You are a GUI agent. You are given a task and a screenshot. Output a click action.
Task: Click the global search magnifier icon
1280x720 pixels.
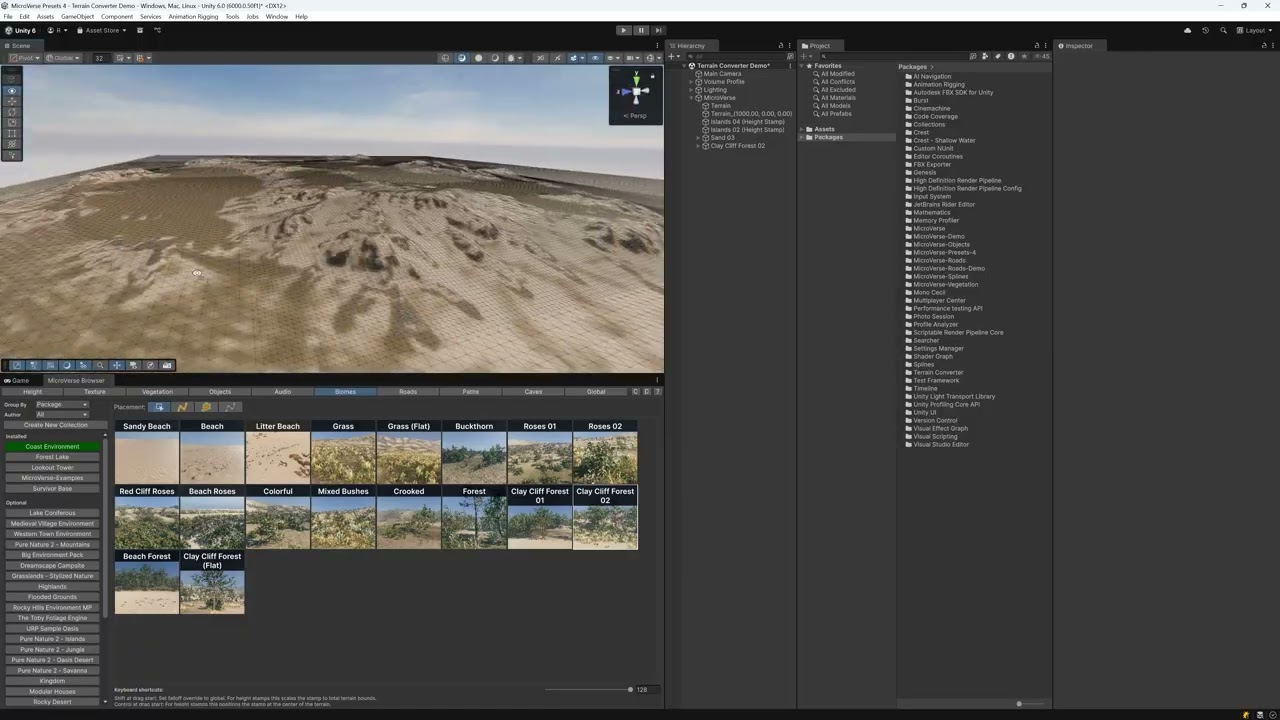click(x=1222, y=30)
